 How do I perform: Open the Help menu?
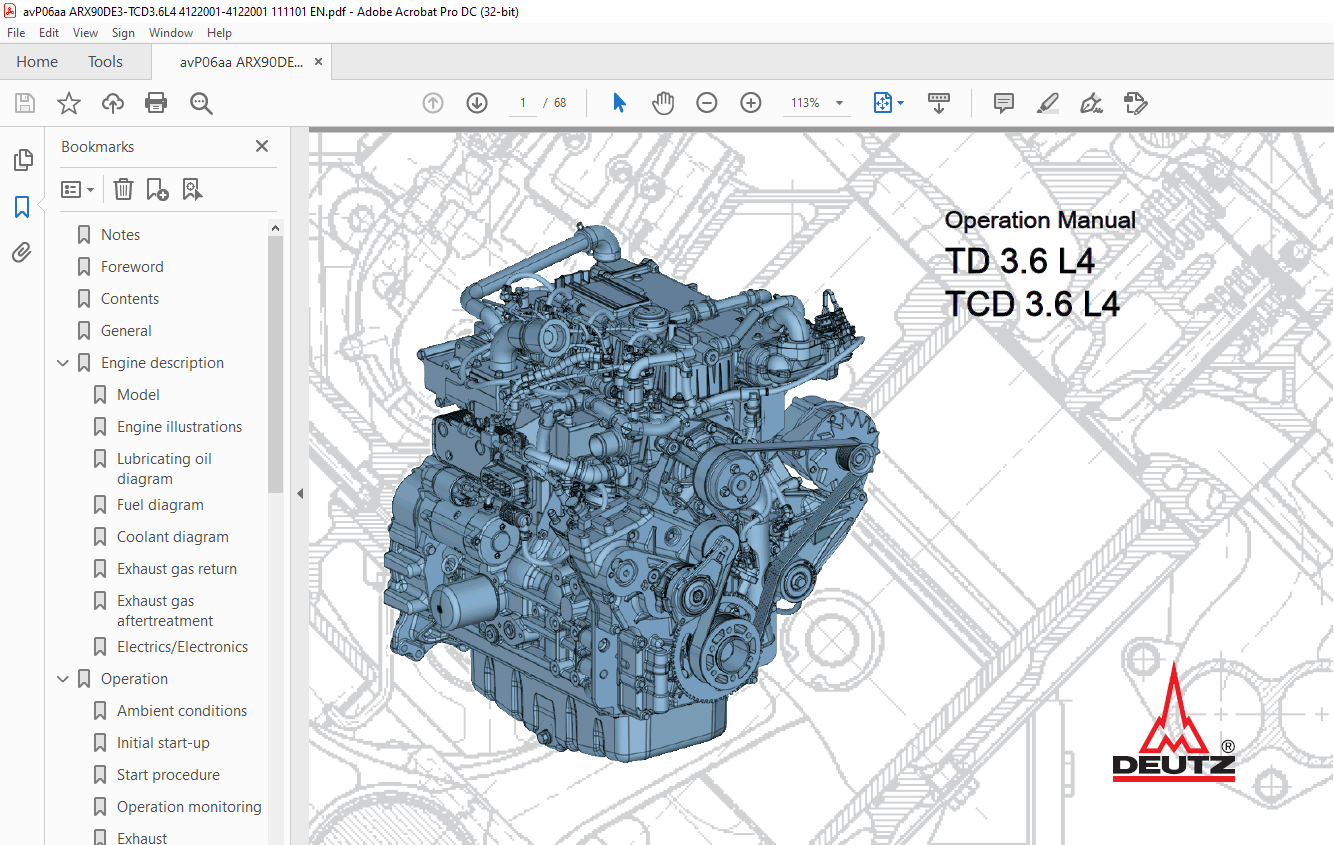219,33
